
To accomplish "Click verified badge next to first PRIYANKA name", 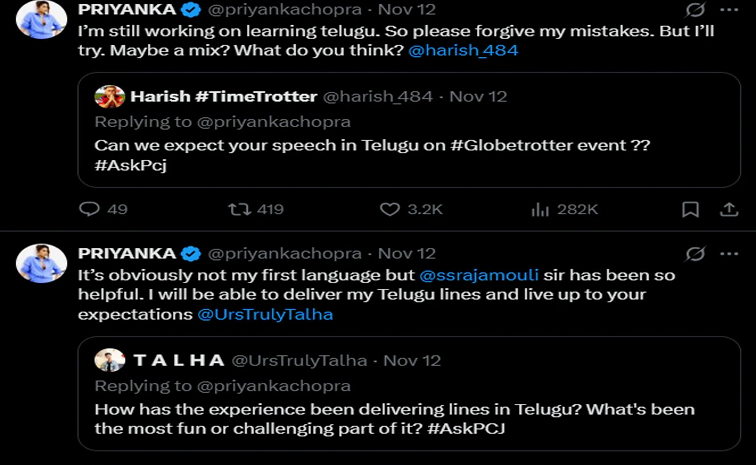I will (x=189, y=11).
